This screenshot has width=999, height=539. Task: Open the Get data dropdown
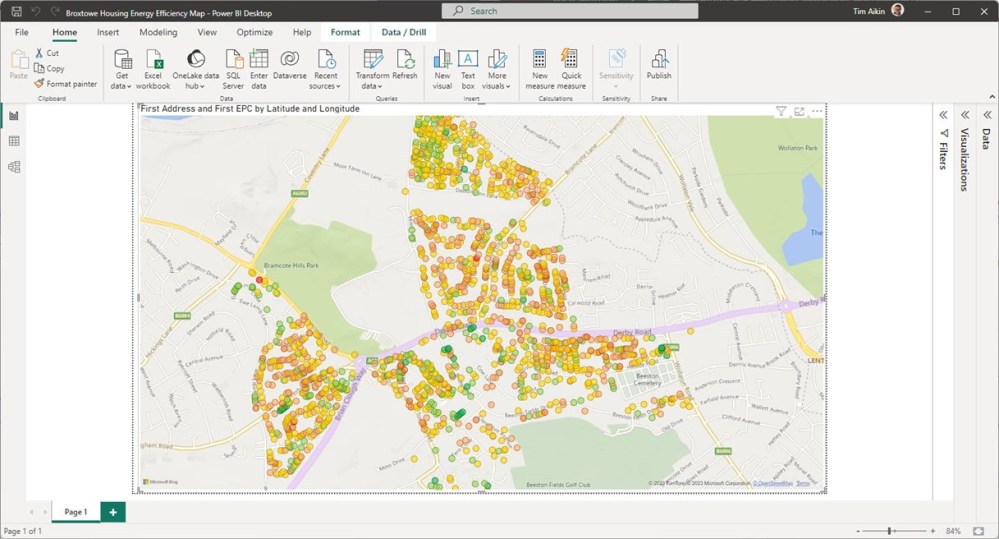(122, 86)
